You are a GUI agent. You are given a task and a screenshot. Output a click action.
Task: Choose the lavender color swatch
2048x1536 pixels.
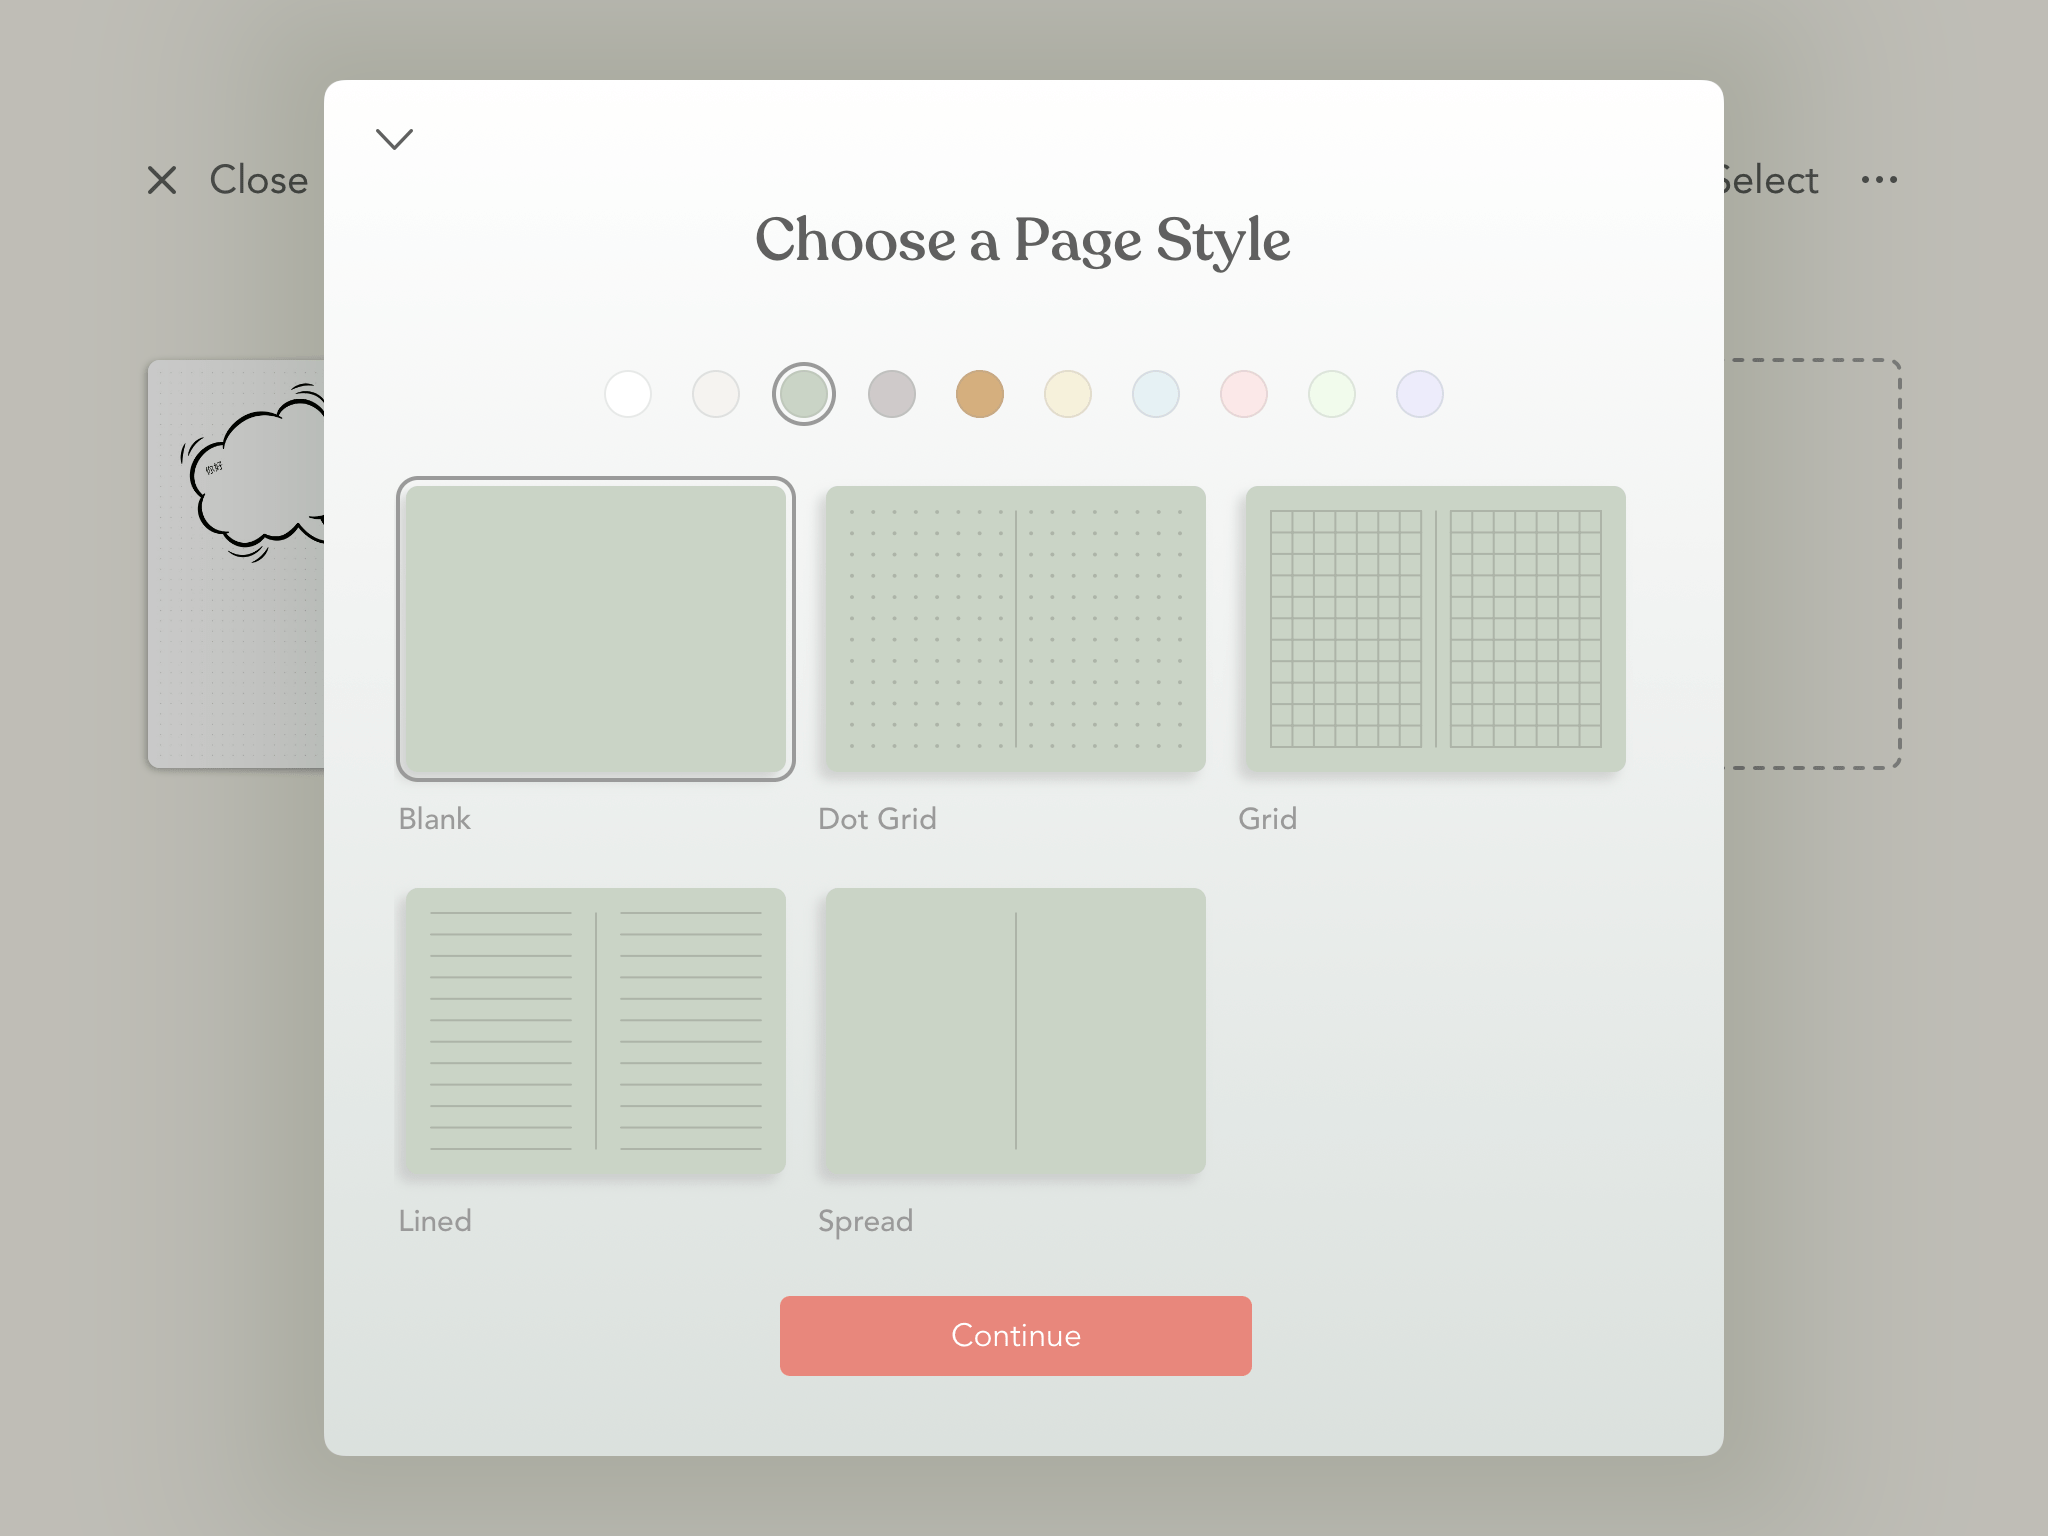click(1420, 394)
